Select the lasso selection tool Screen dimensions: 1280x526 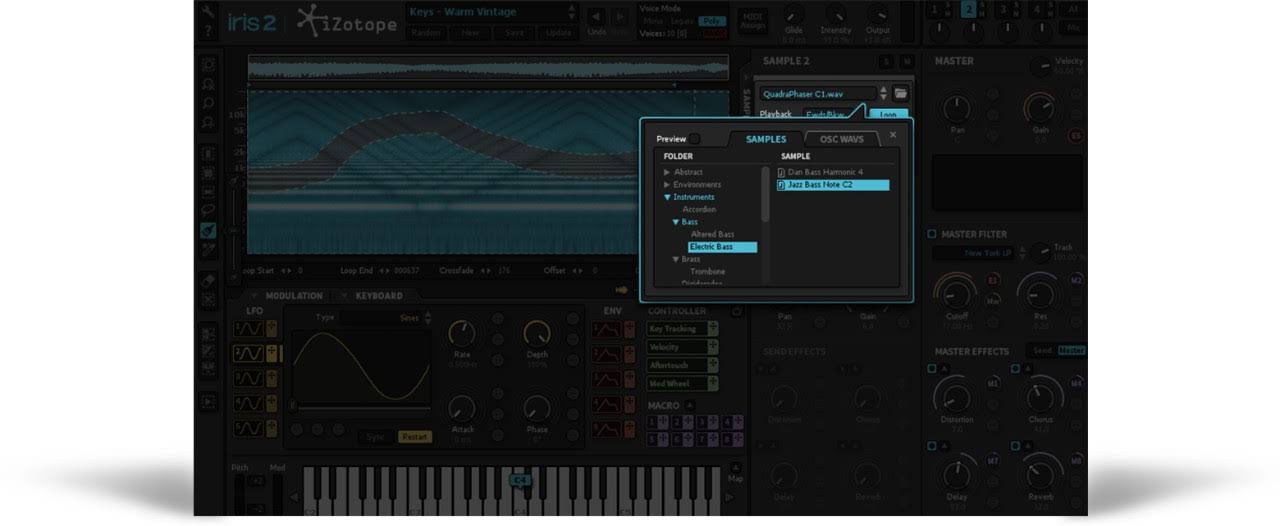coord(208,210)
